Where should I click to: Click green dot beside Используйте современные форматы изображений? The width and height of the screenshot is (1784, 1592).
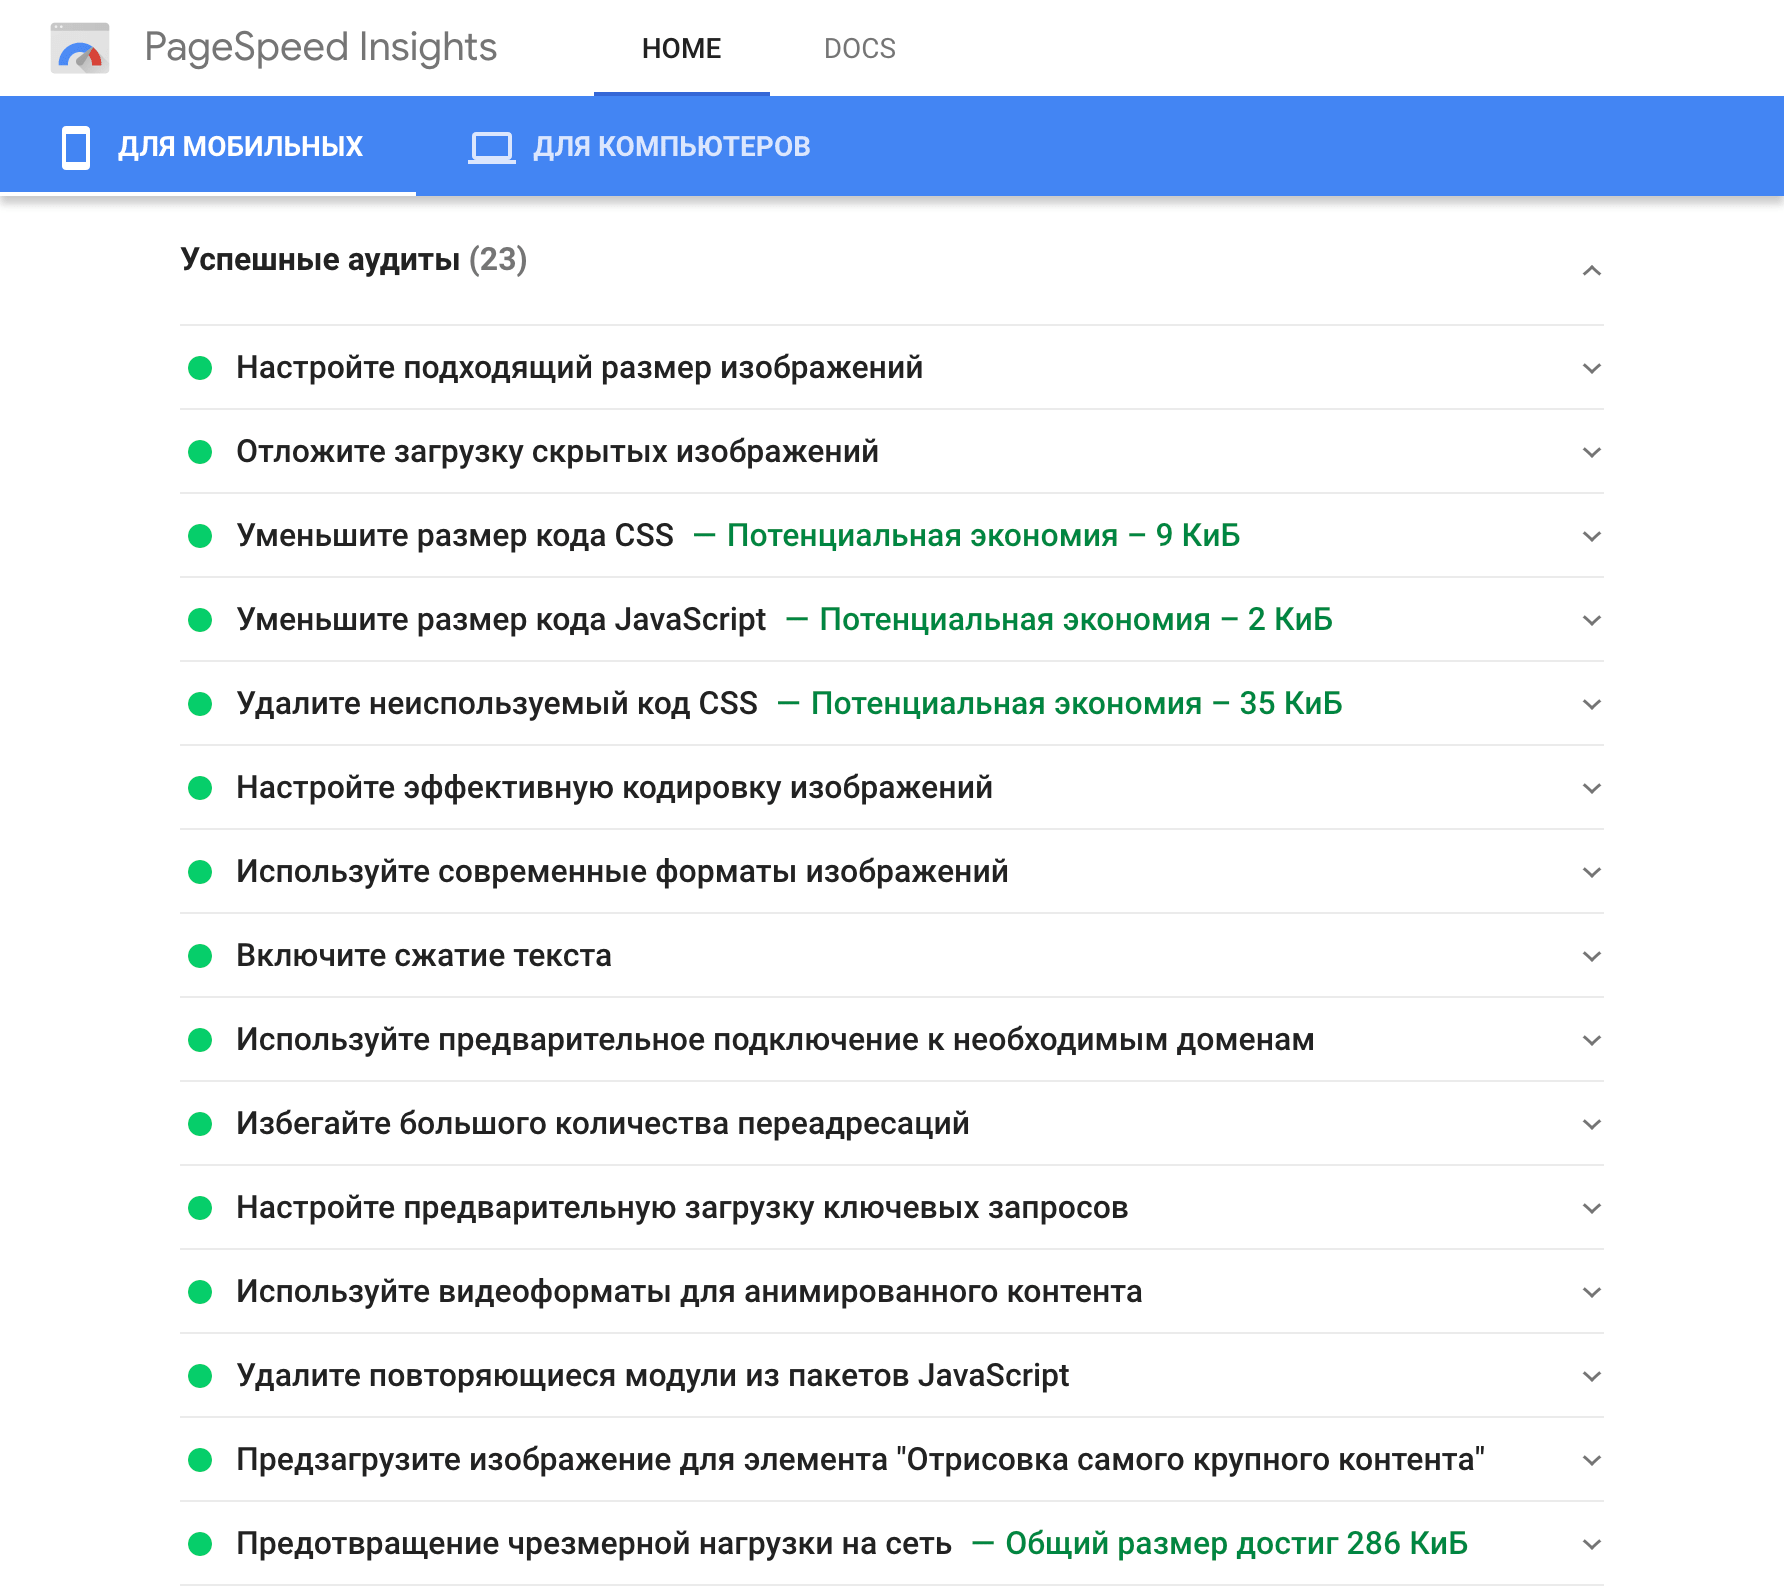pyautogui.click(x=200, y=872)
